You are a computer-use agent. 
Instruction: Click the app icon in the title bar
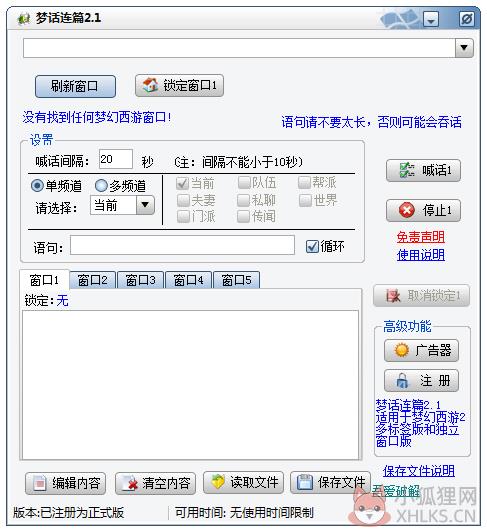[24, 19]
